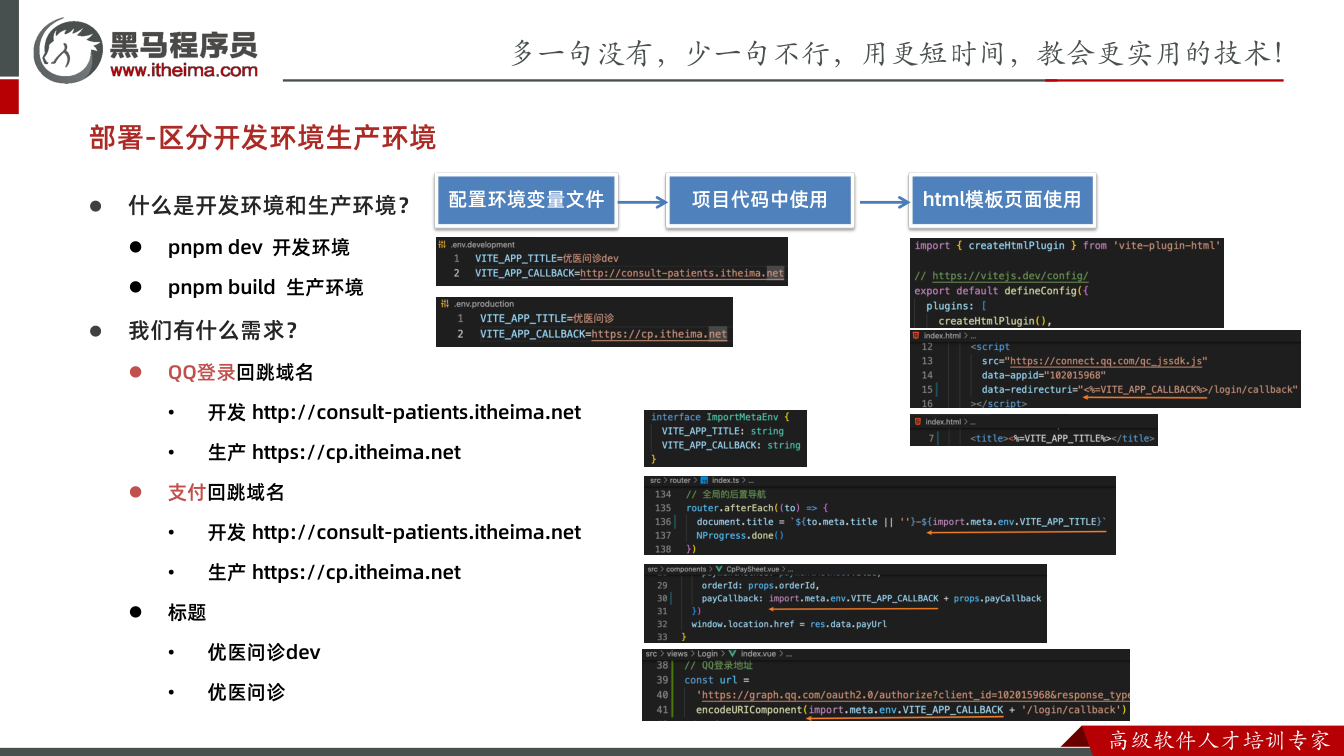Click the red 支付 heading text

click(x=187, y=492)
